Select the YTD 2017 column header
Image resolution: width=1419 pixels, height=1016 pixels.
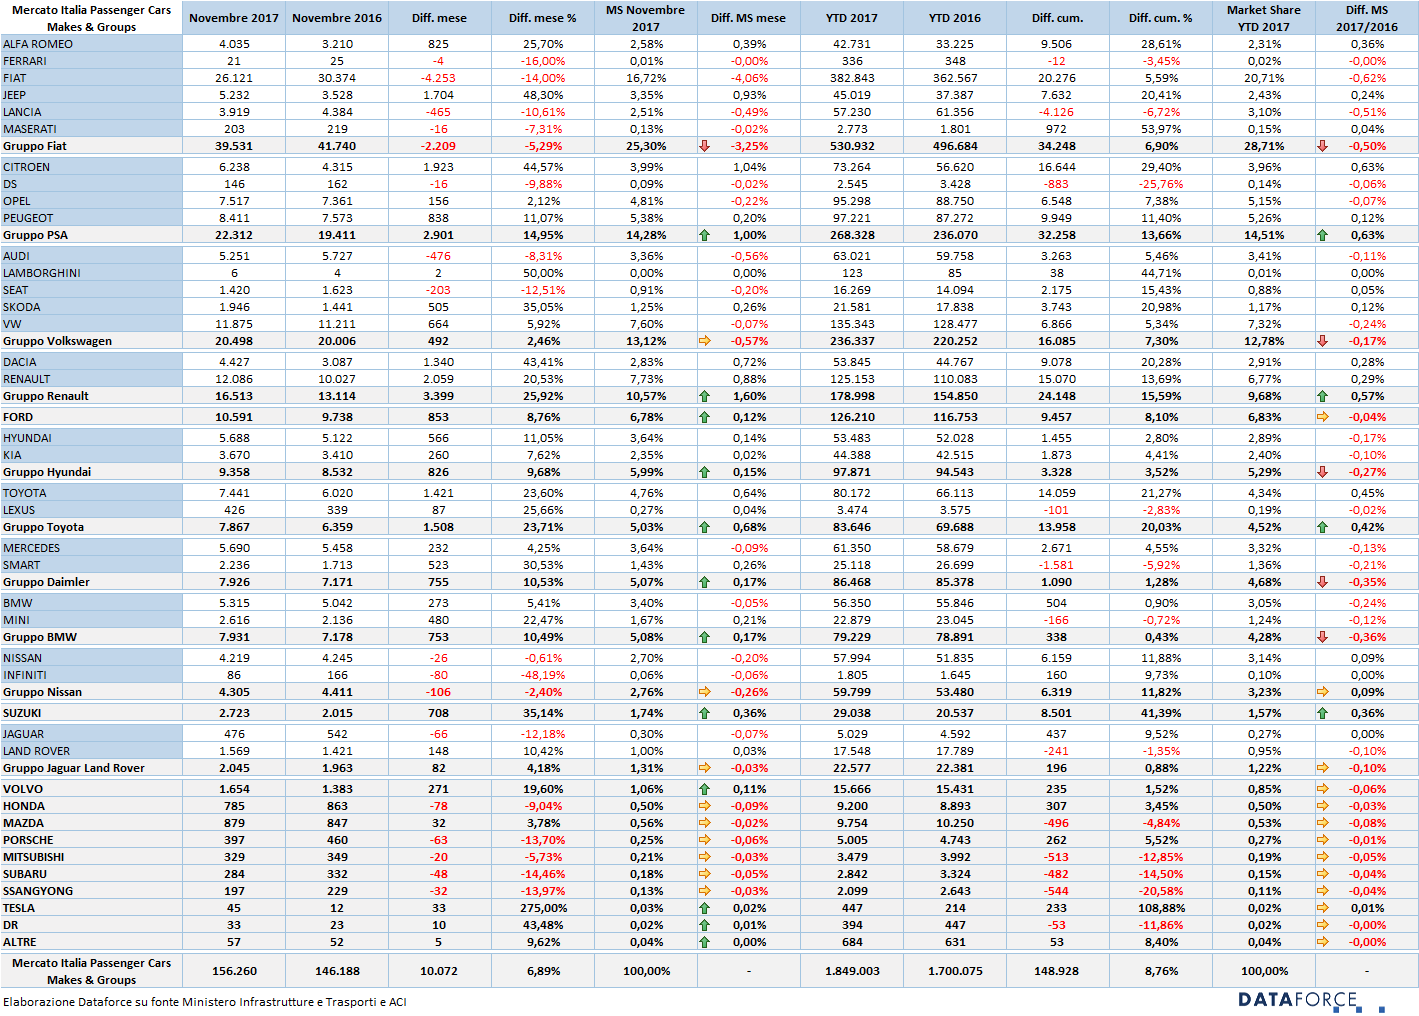coord(852,18)
